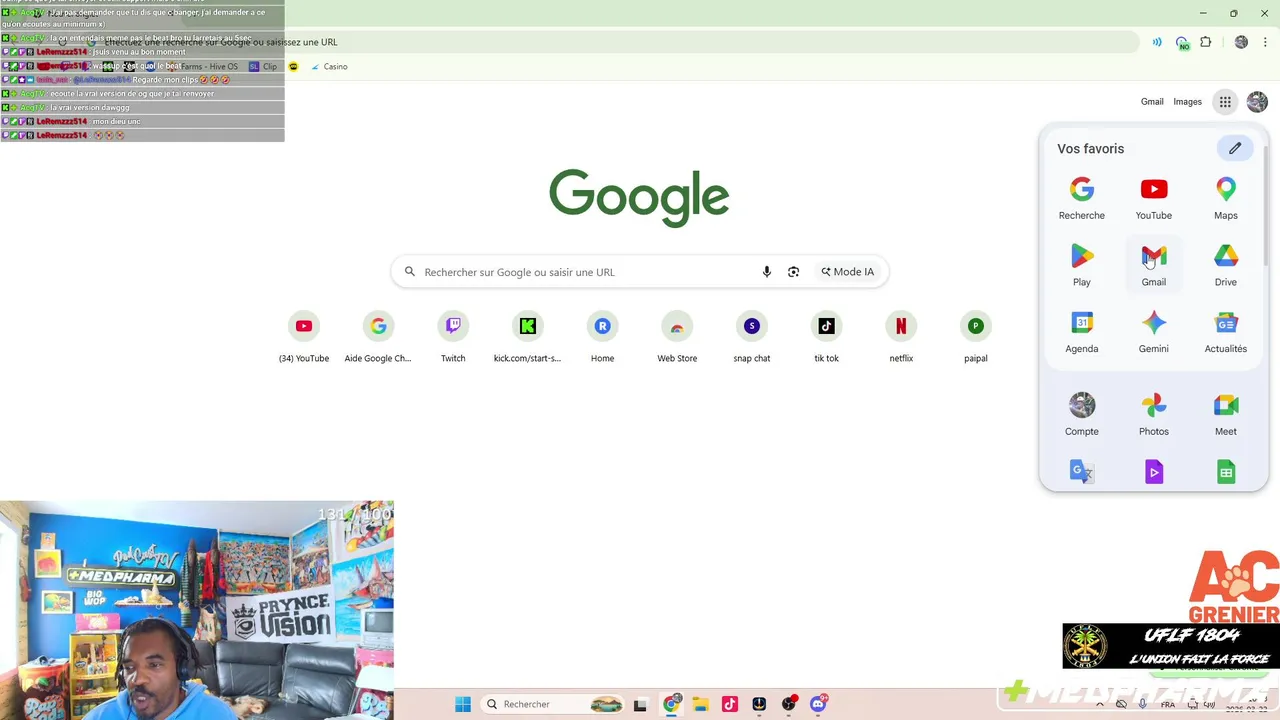Open the TikTok taskbar app
This screenshot has height=720, width=1280.
point(729,704)
